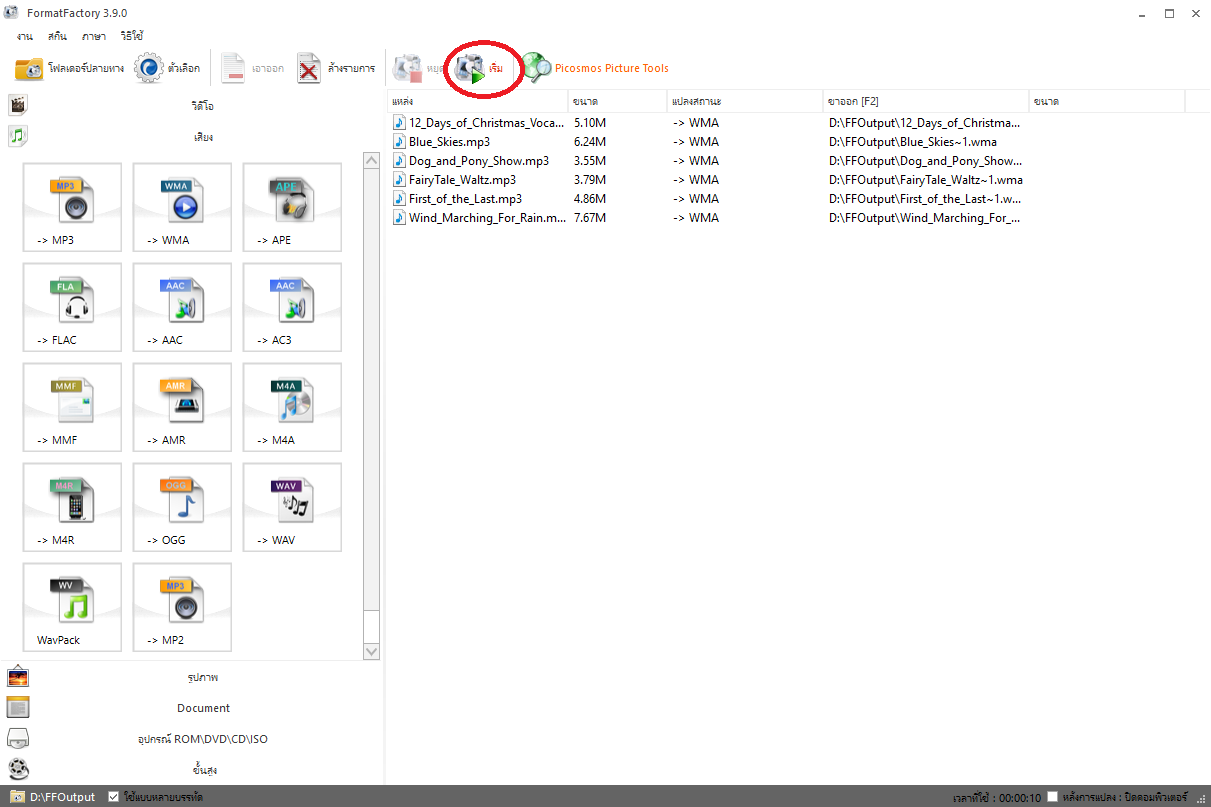This screenshot has height=807, width=1211.
Task: Select the -> MP2 format icon
Action: (182, 607)
